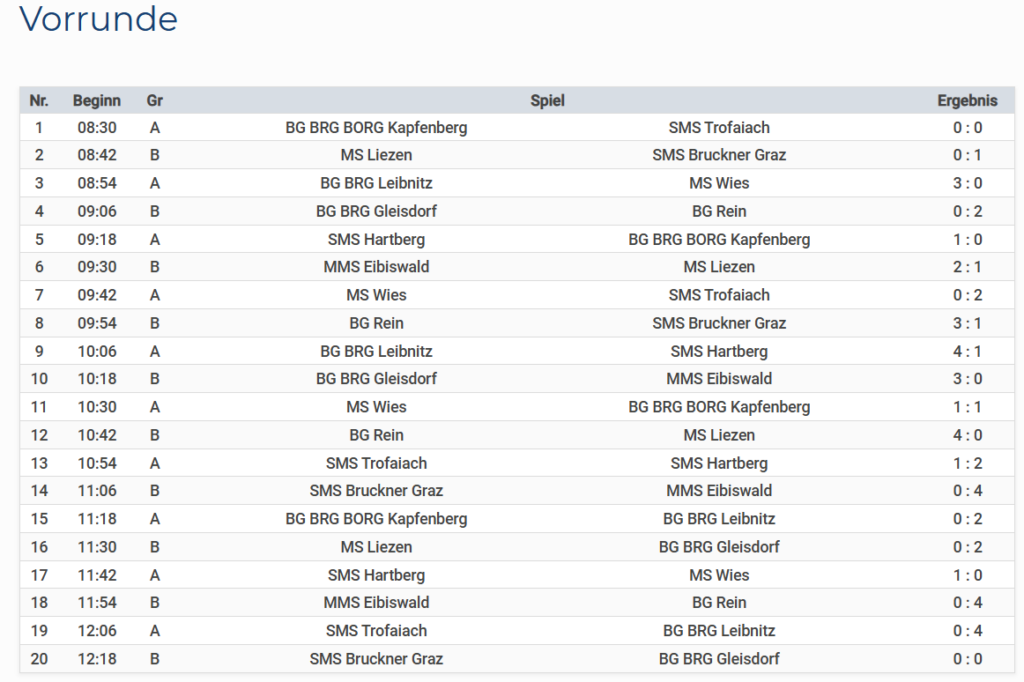This screenshot has width=1024, height=682.
Task: Click BG BRG Gleisdorf in match 20
Action: [719, 659]
